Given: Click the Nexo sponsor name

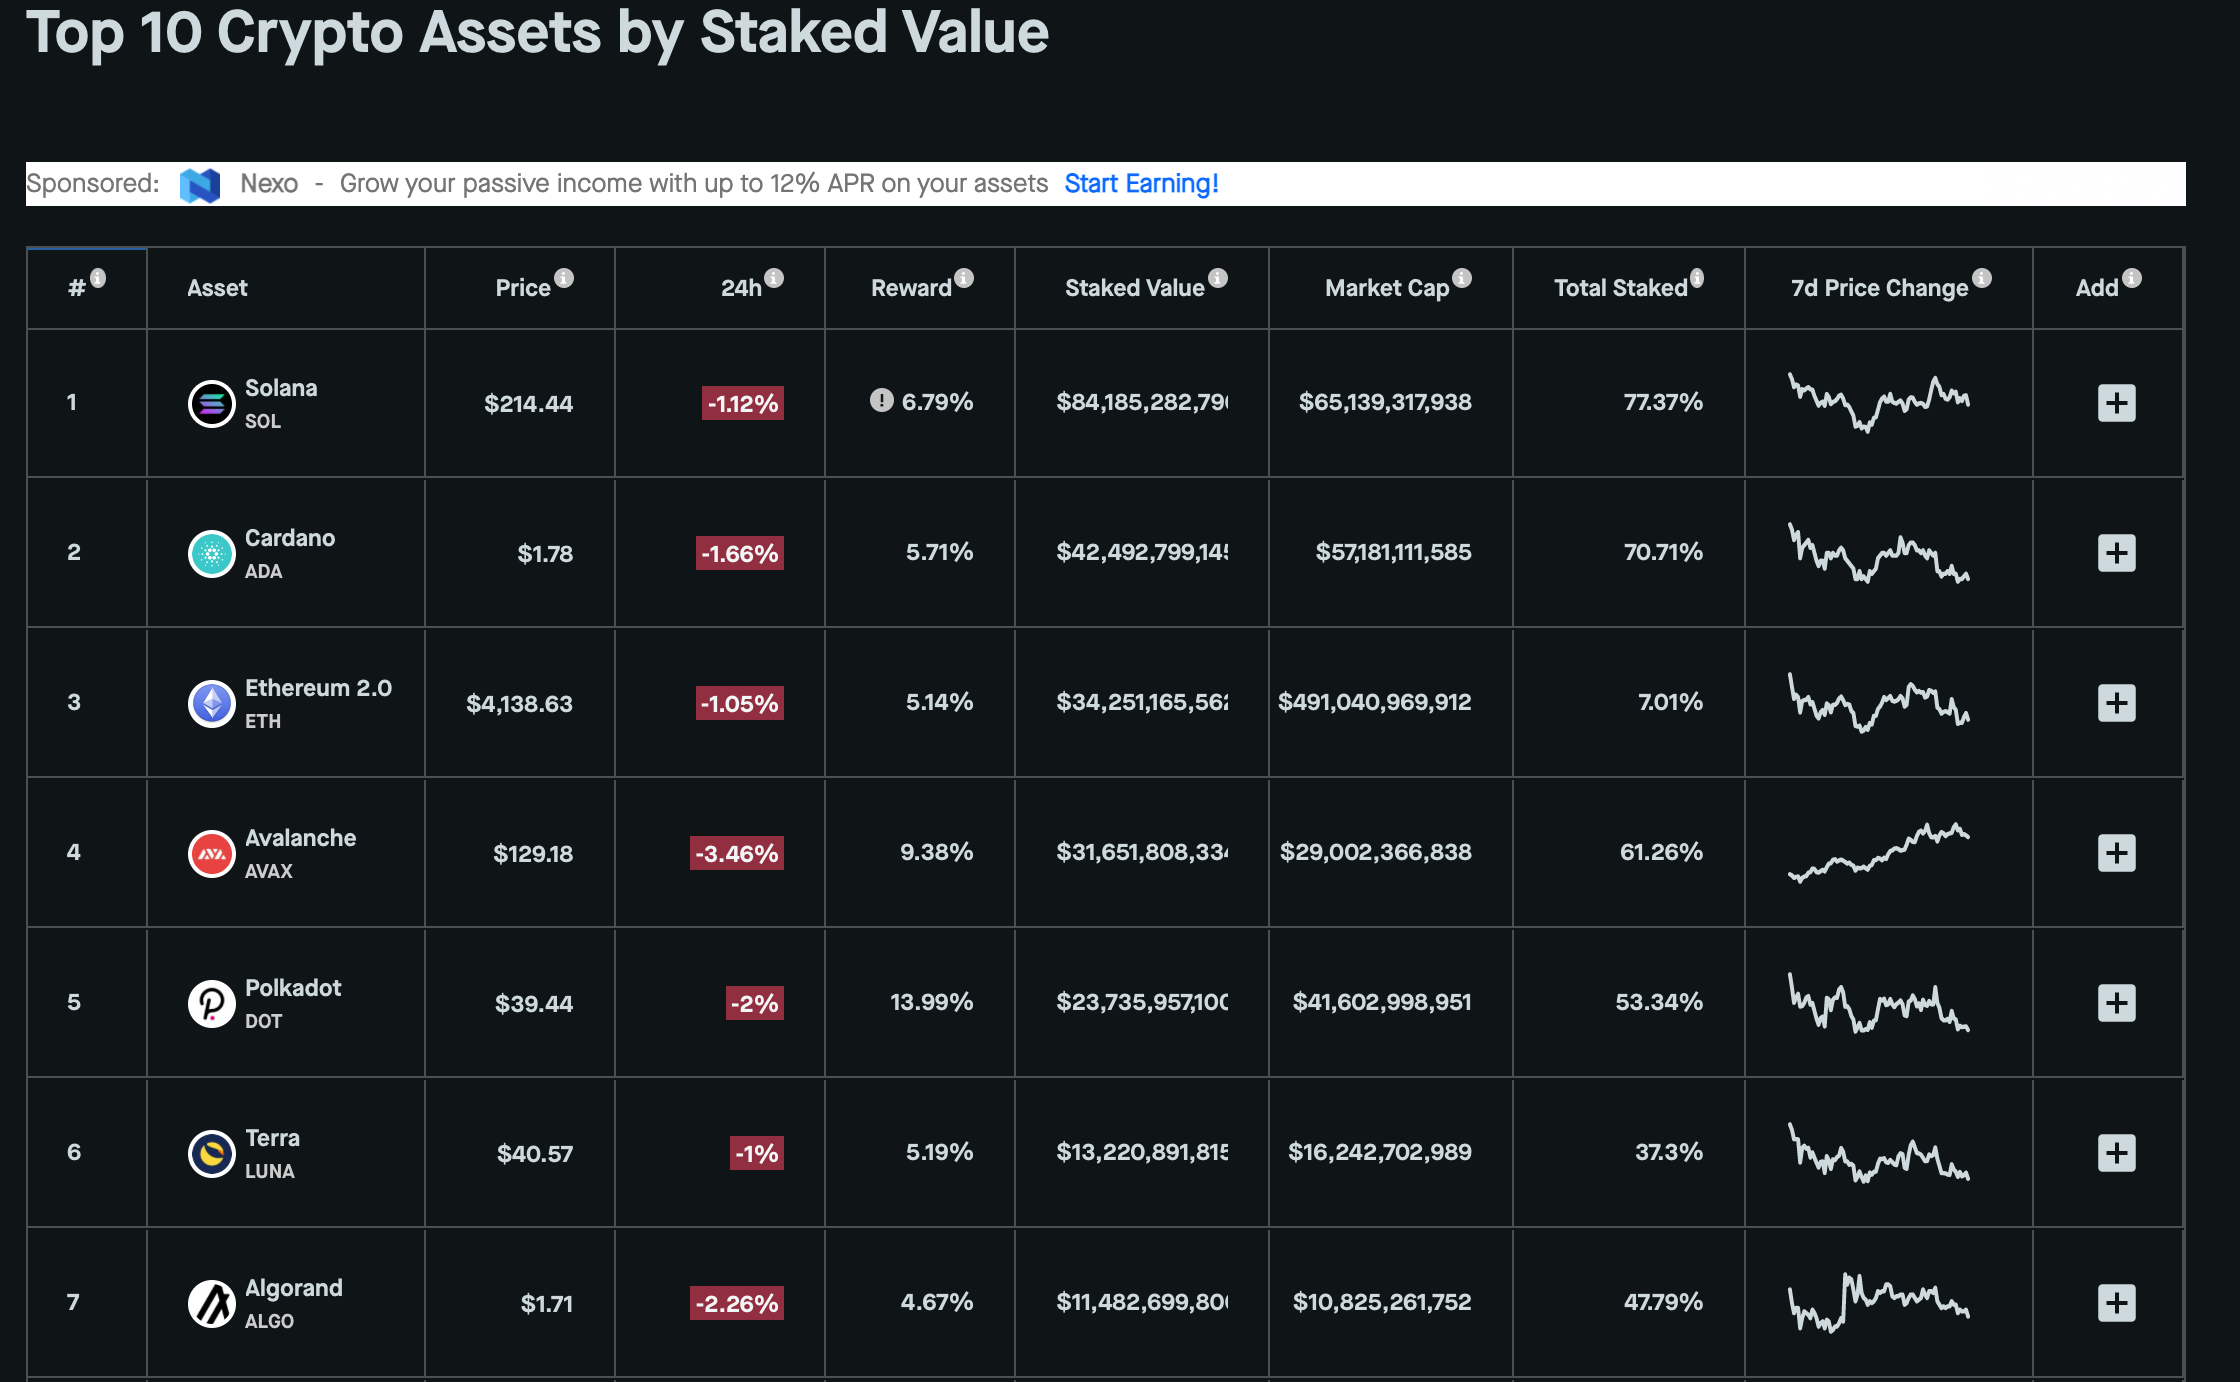Looking at the screenshot, I should coord(269,184).
